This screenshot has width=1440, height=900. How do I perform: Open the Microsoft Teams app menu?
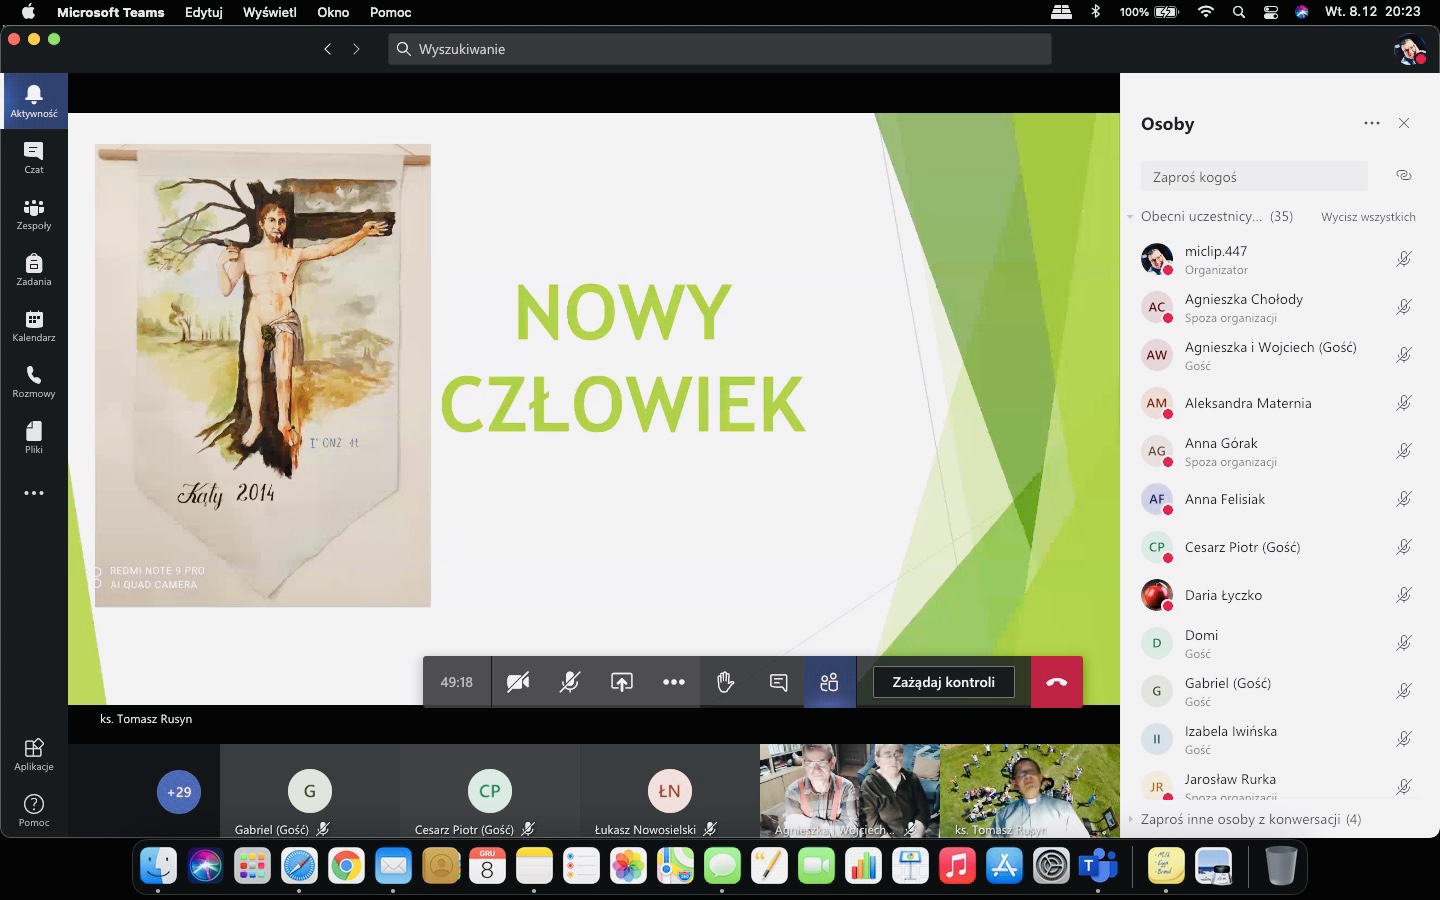tap(110, 12)
